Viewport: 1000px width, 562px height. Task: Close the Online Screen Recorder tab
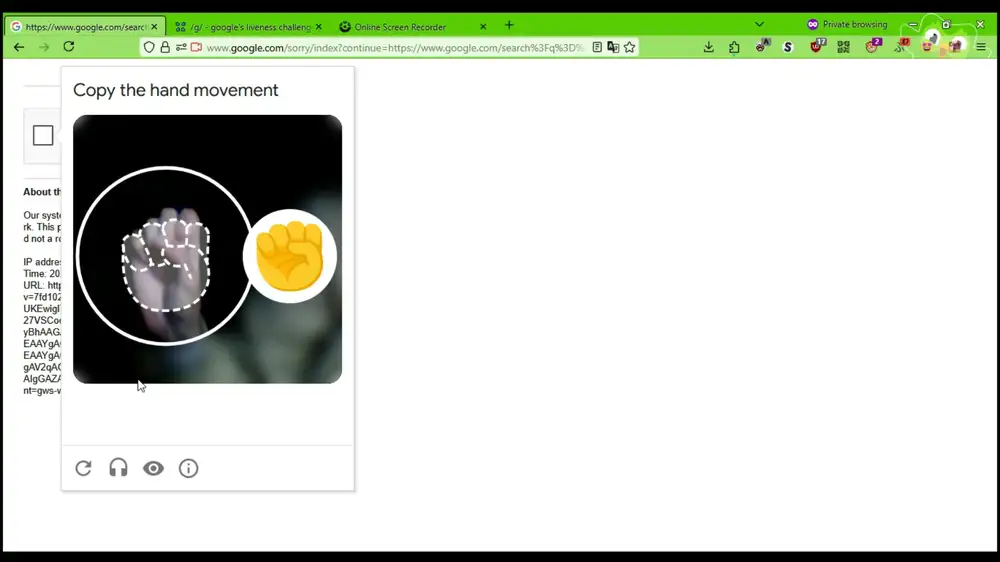coord(483,27)
